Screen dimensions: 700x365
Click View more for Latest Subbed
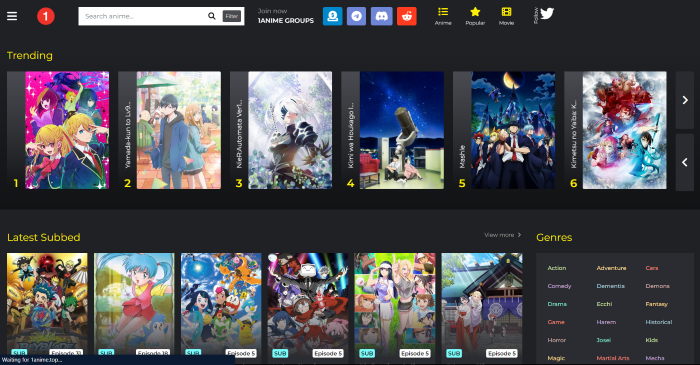pos(503,235)
